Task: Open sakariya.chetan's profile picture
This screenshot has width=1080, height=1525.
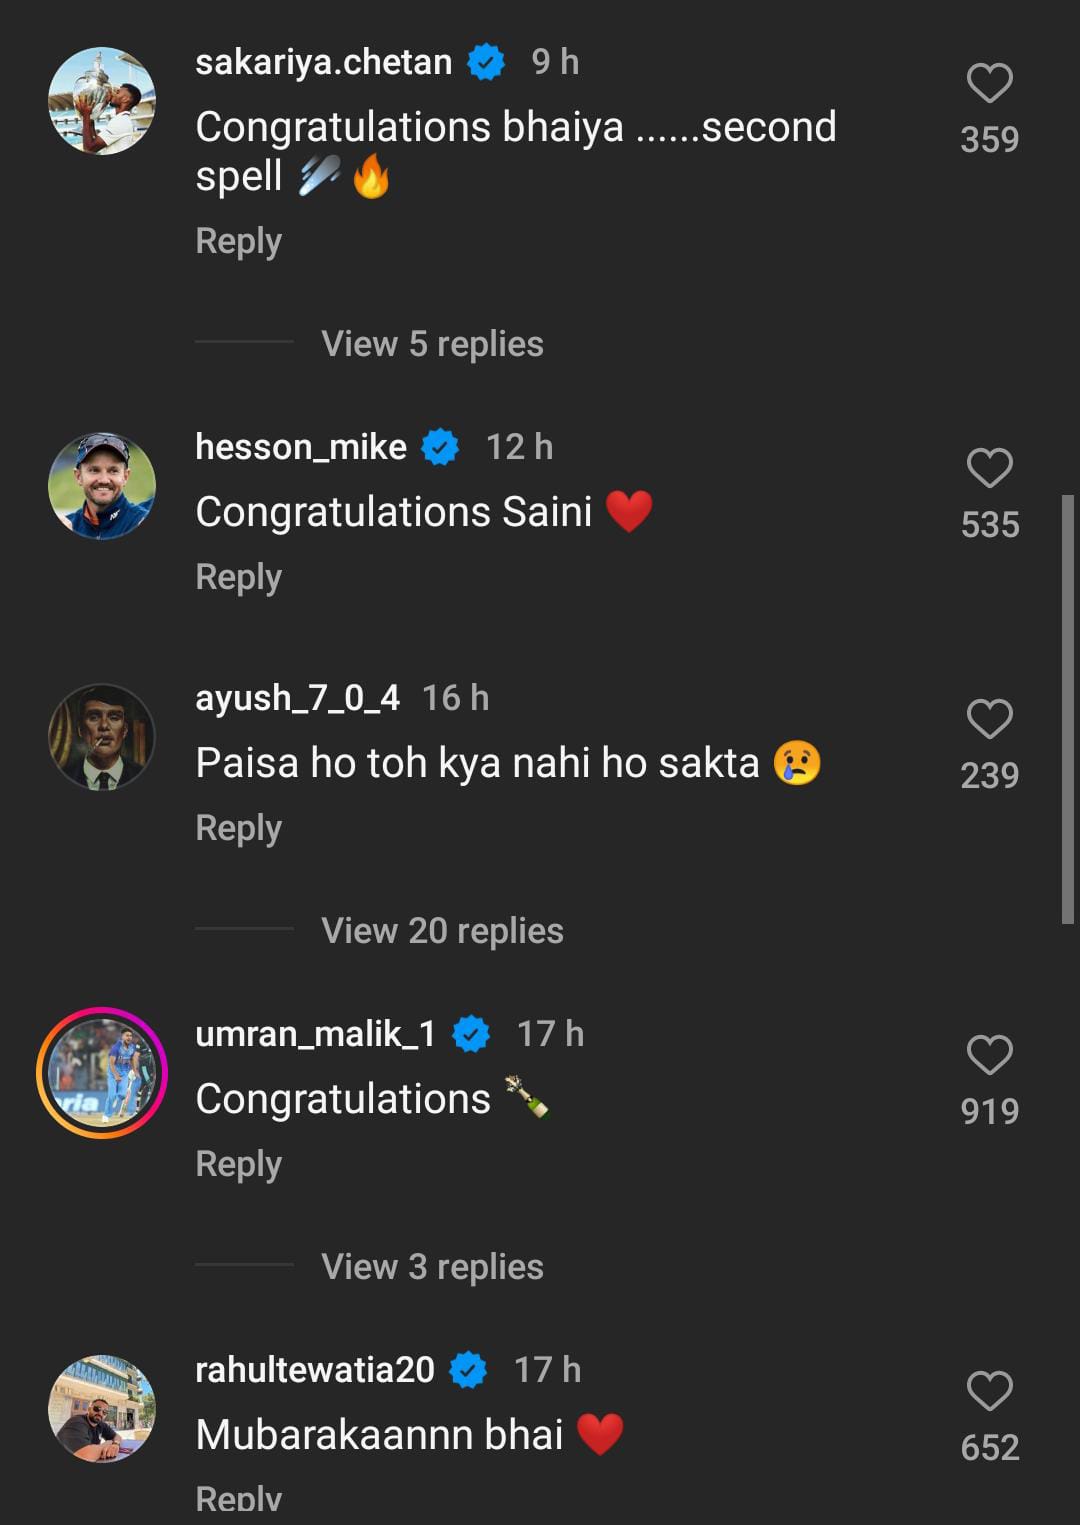Action: pyautogui.click(x=102, y=101)
